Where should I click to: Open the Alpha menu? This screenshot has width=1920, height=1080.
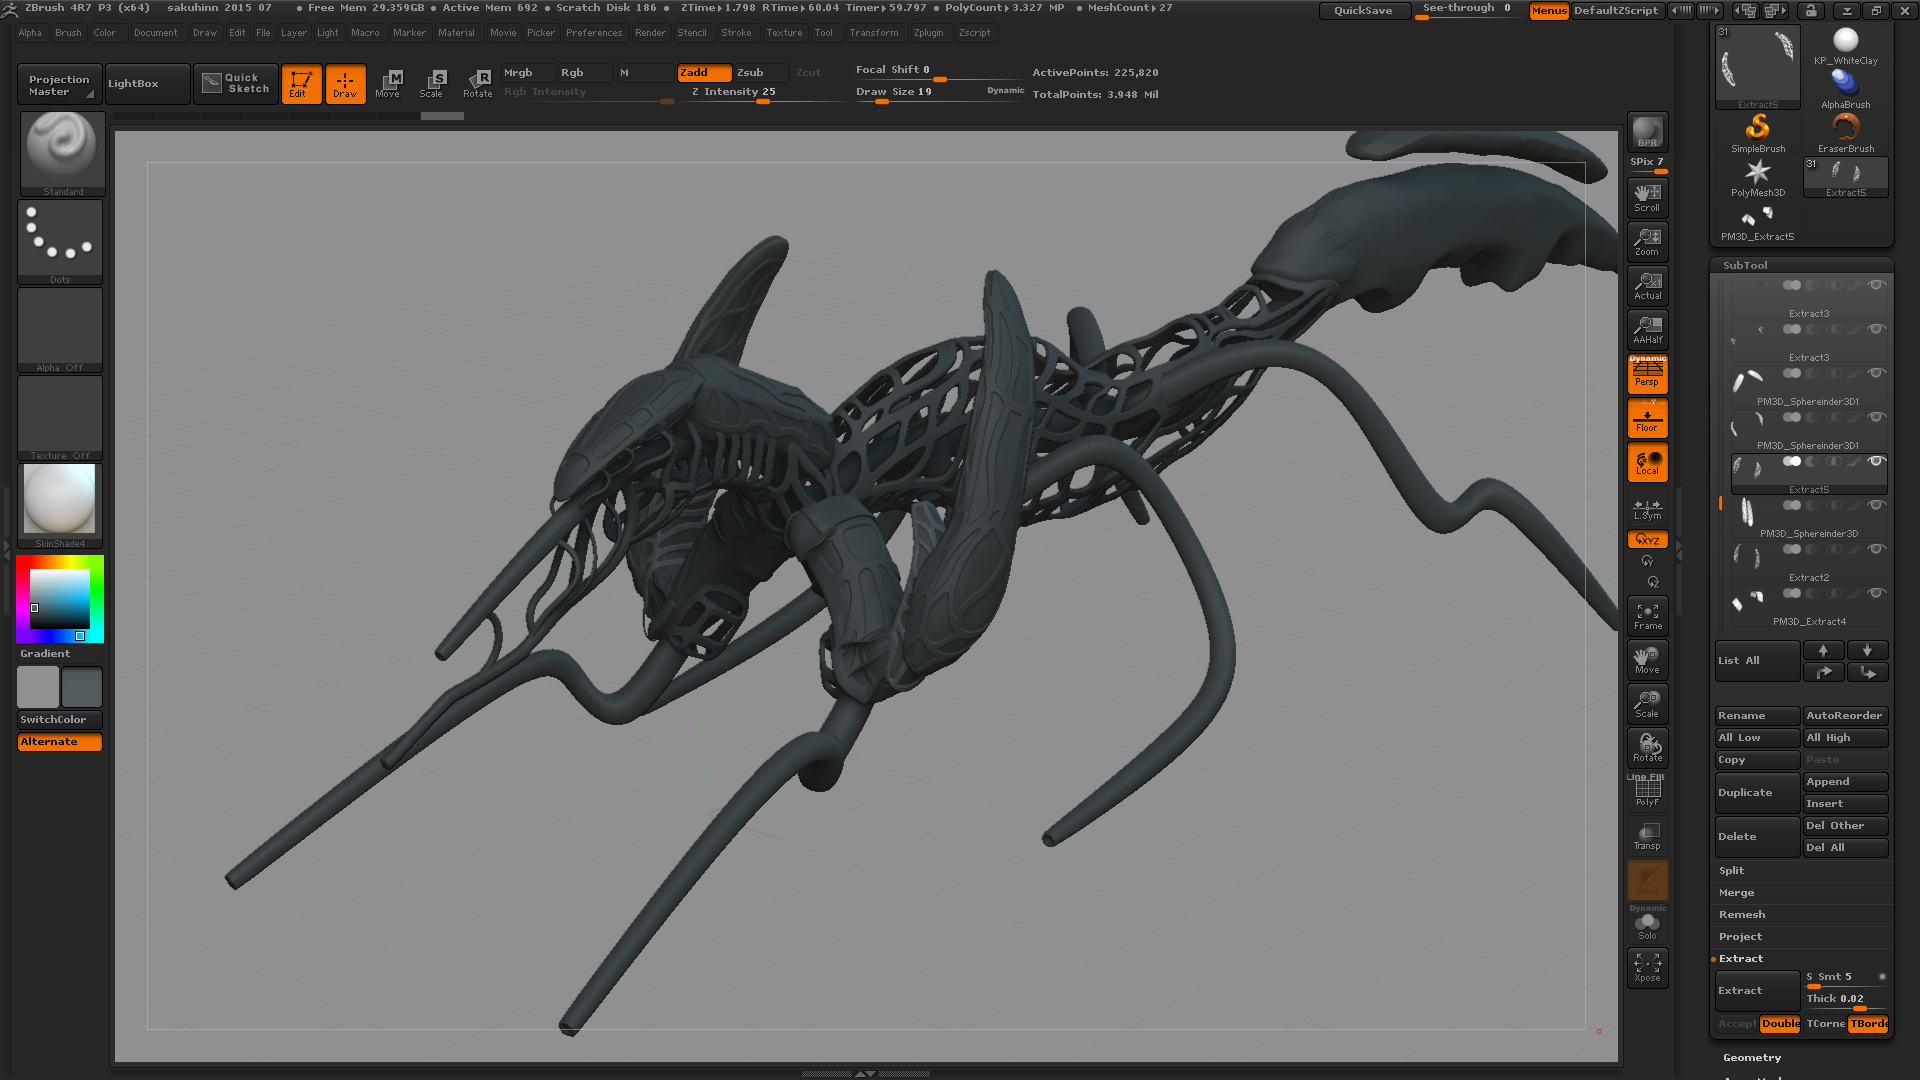click(x=30, y=32)
